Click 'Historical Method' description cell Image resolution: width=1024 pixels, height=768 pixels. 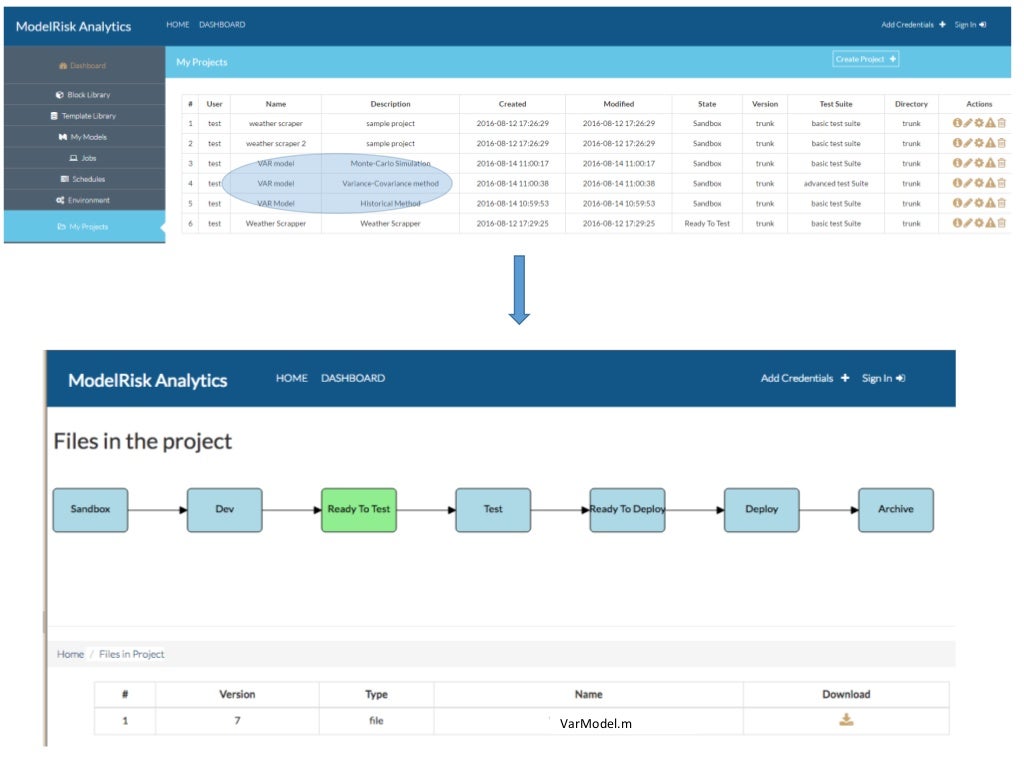[390, 203]
